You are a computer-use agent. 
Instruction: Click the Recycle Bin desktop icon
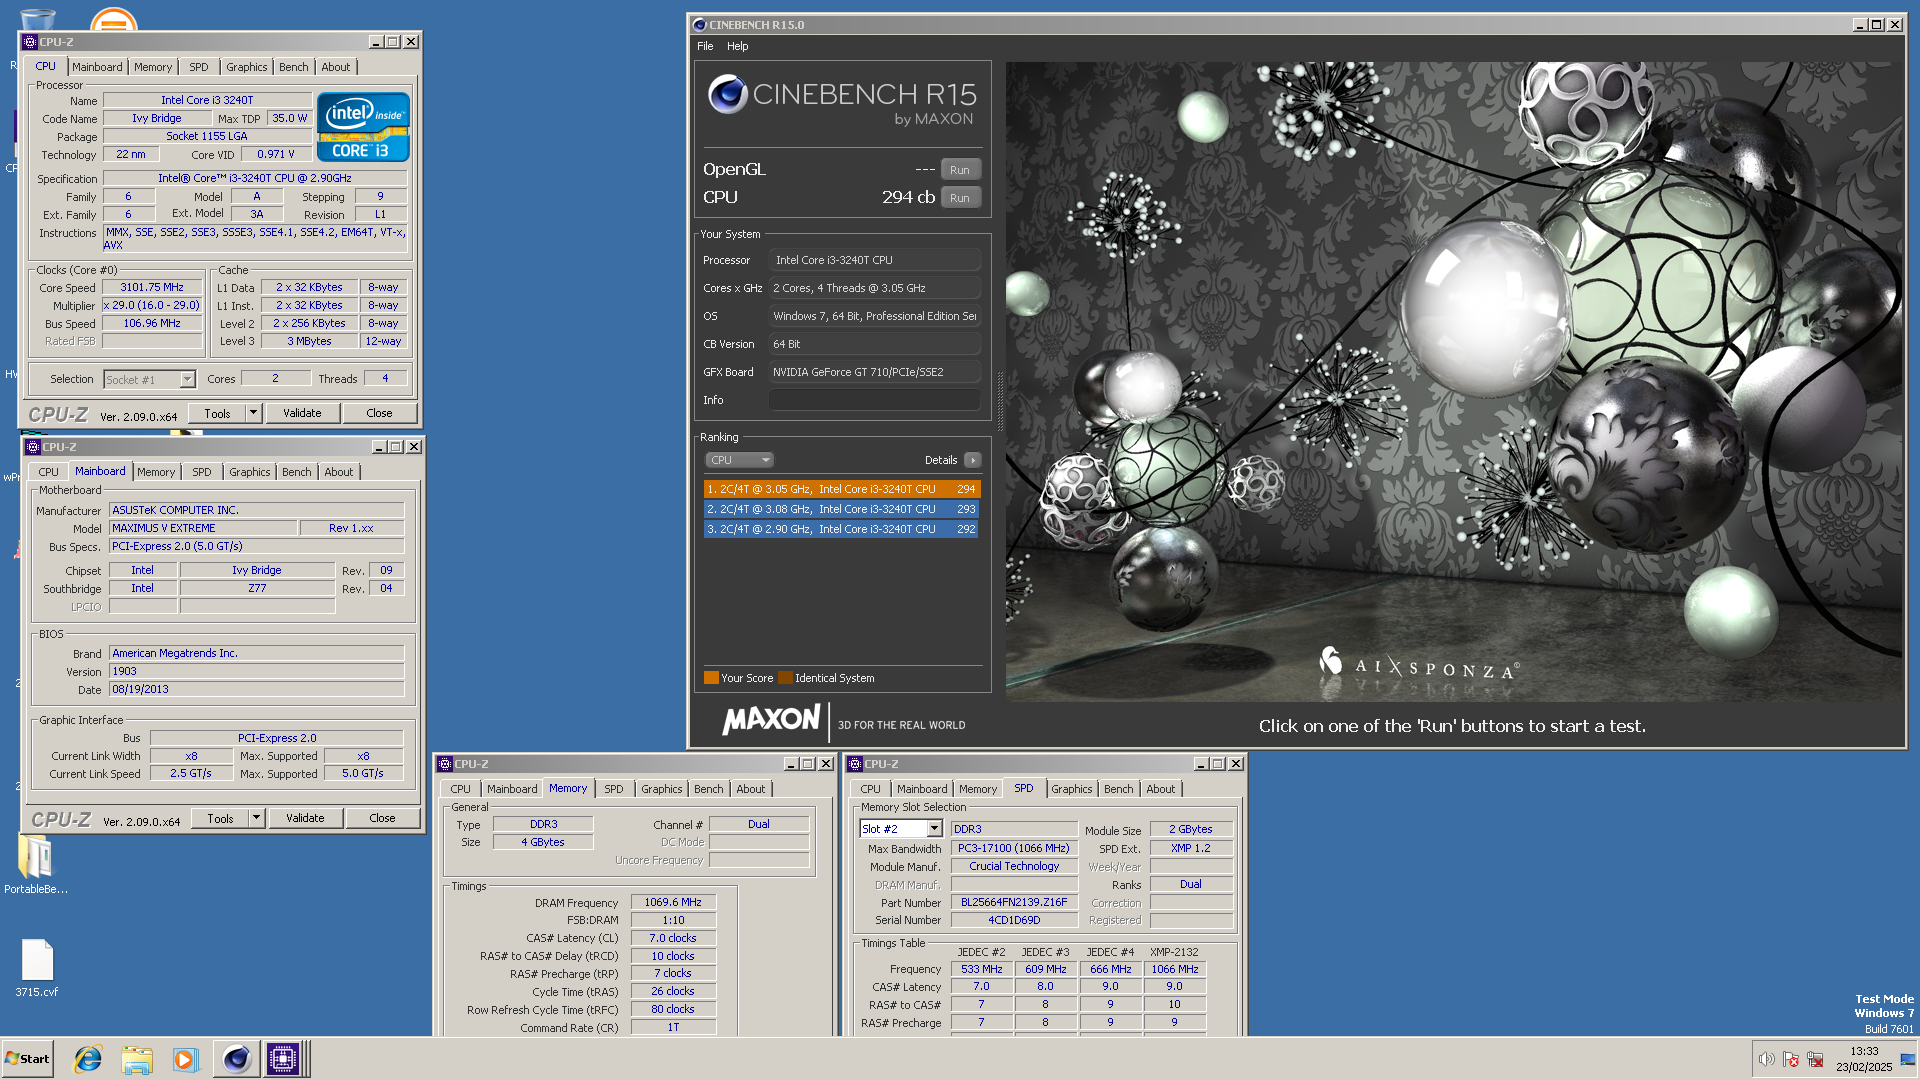[37, 18]
